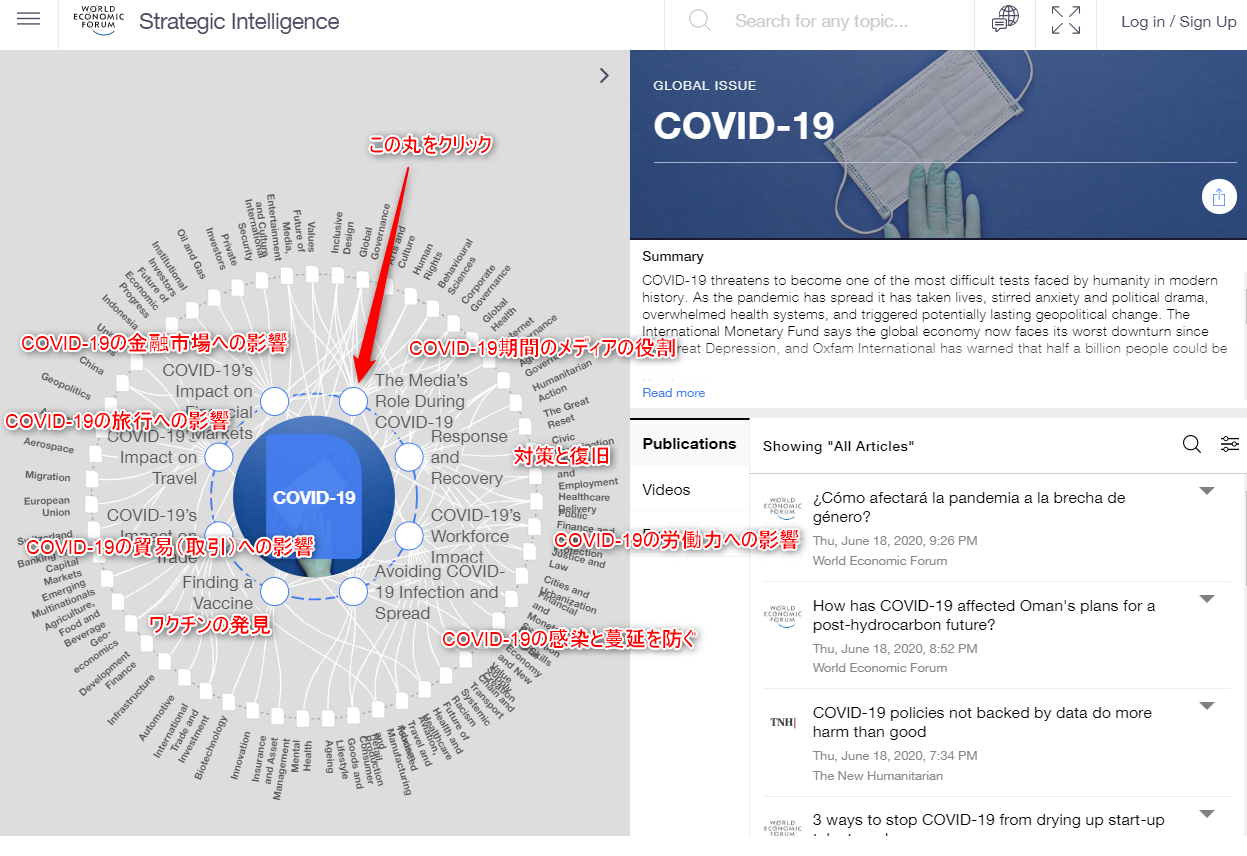The width and height of the screenshot is (1247, 856).
Task: Collapse the topic map panel chevron
Action: click(x=604, y=76)
